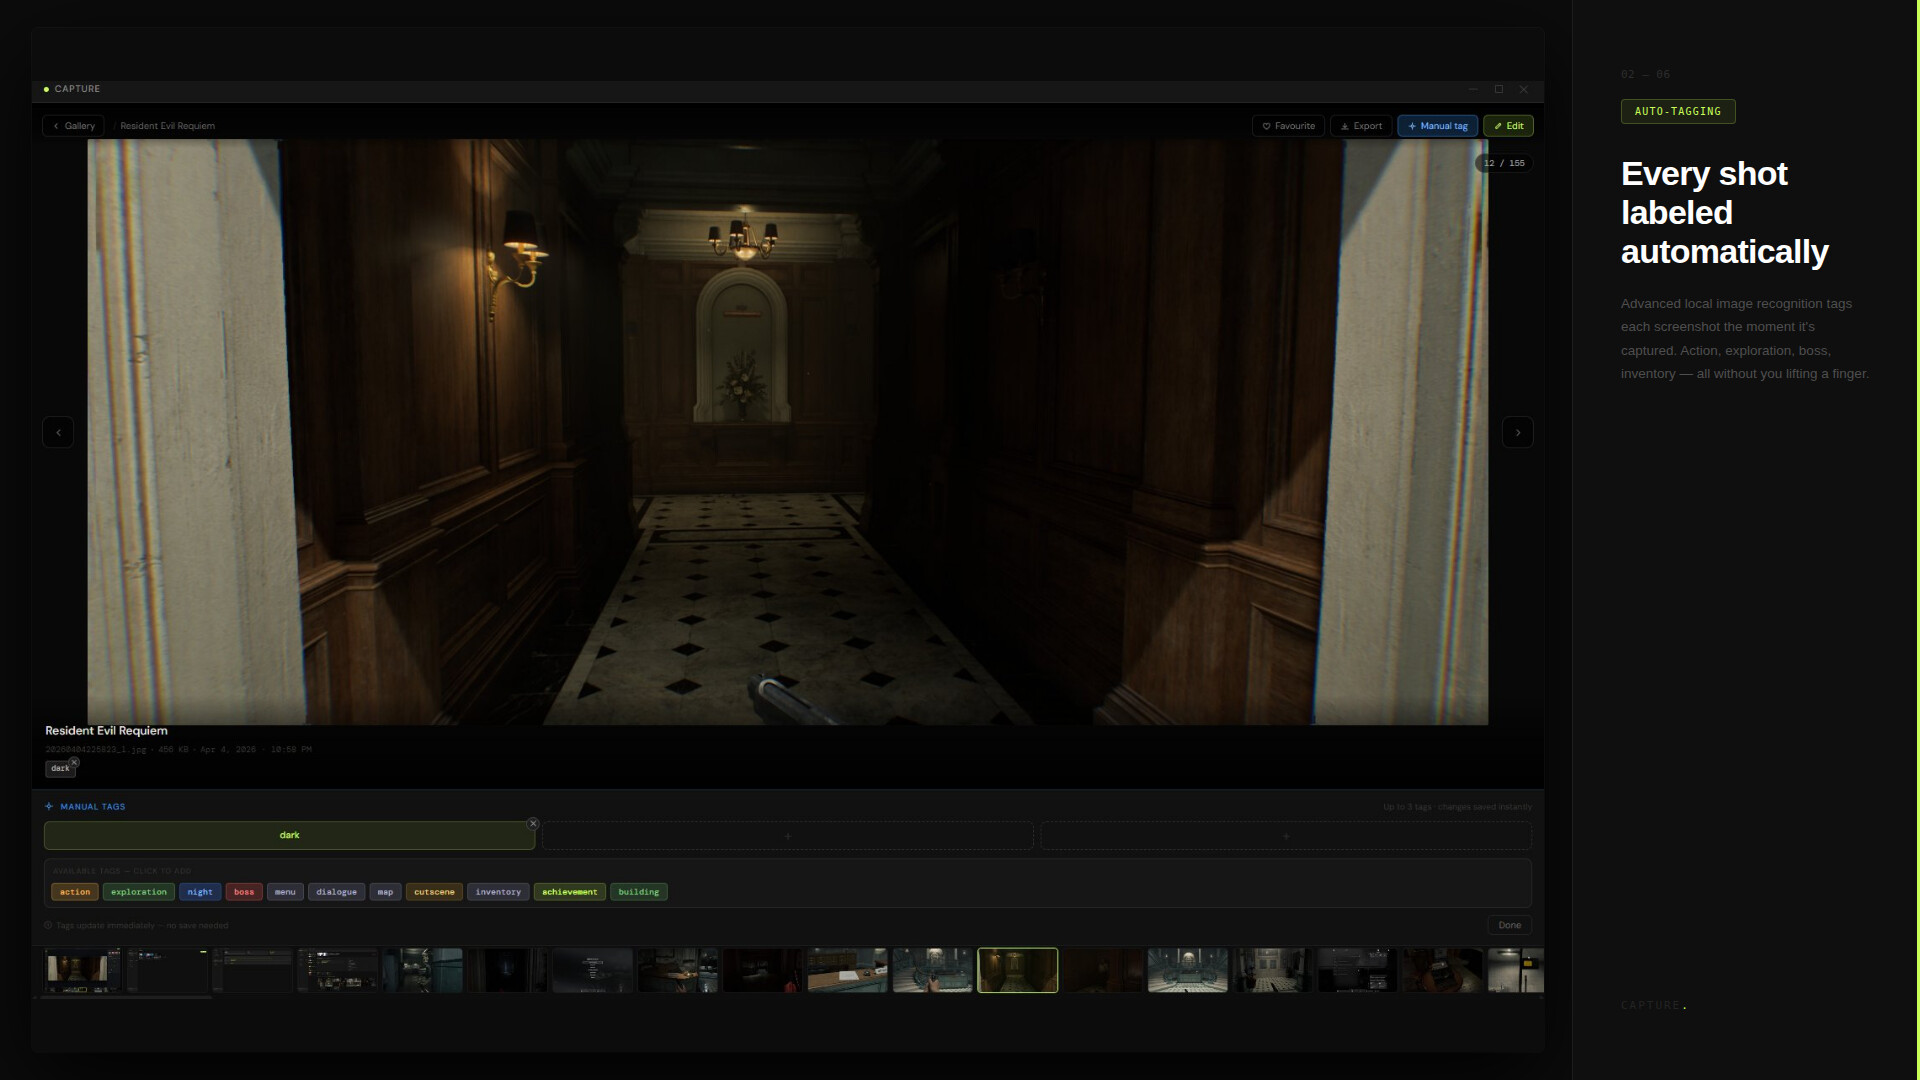
Task: Toggle the Manual tag panel
Action: (x=1437, y=126)
